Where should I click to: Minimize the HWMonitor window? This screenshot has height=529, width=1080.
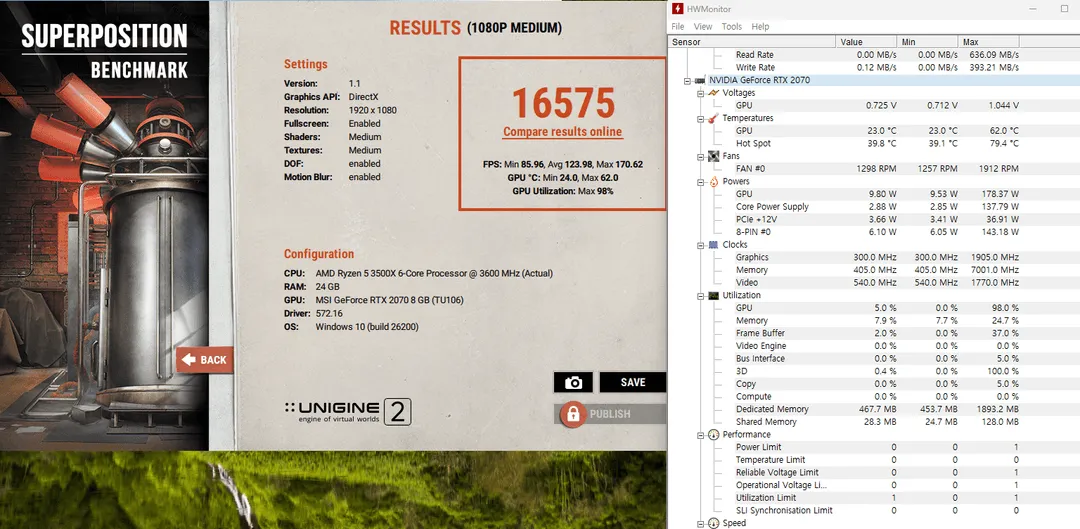point(1032,9)
